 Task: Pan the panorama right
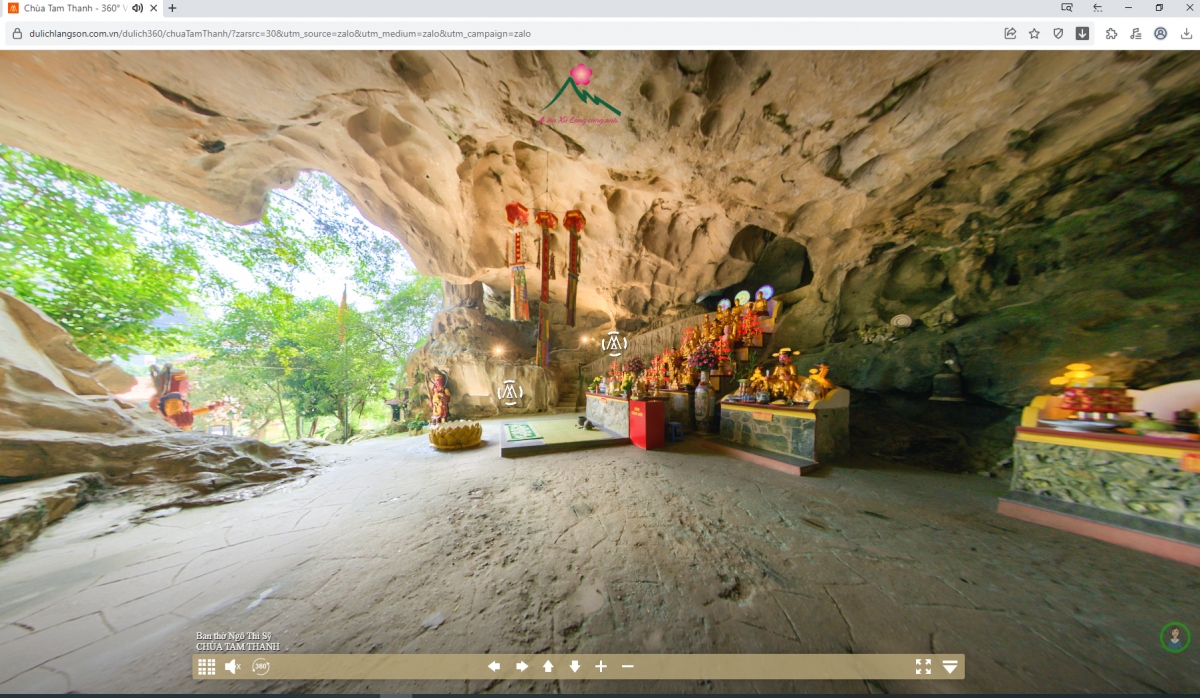tap(521, 667)
